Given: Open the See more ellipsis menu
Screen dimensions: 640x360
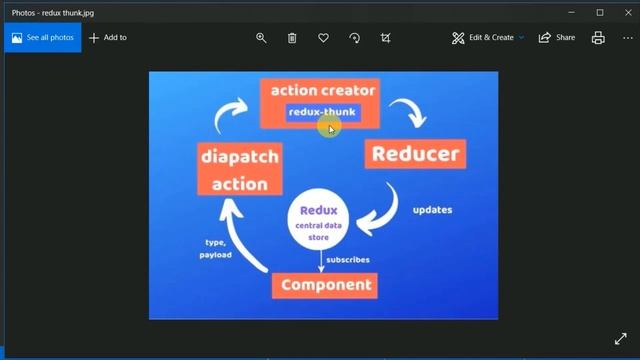Looking at the screenshot, I should point(628,38).
